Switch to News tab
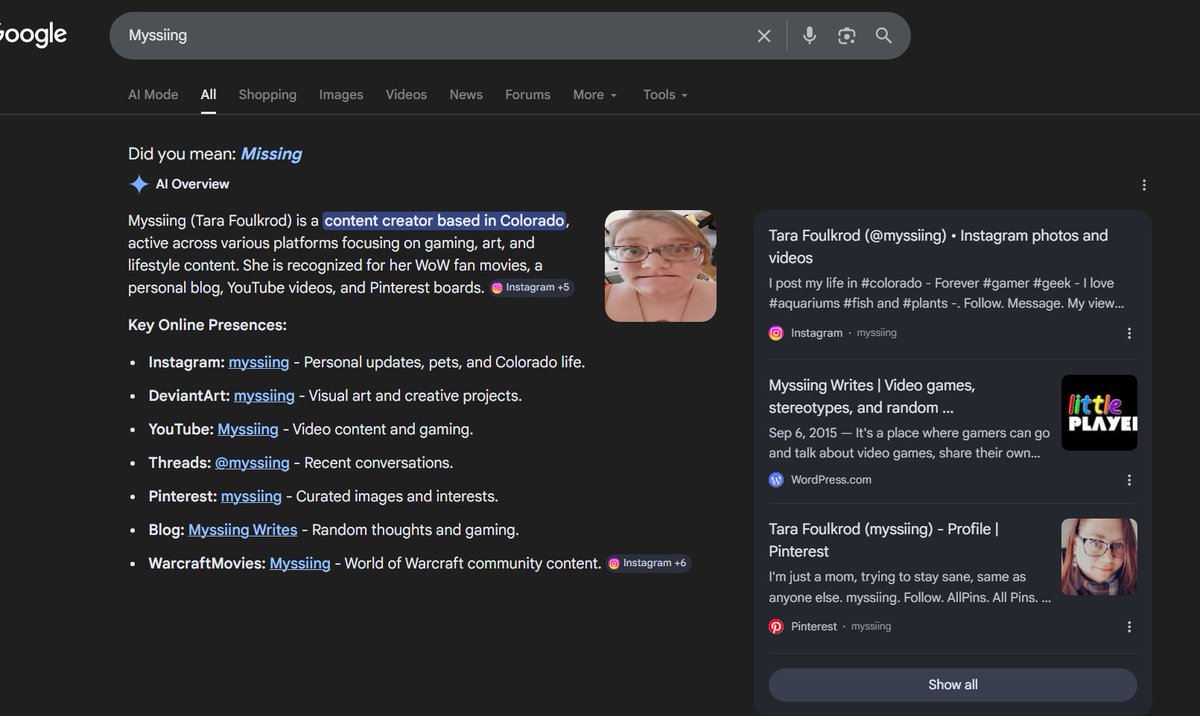 tap(466, 95)
